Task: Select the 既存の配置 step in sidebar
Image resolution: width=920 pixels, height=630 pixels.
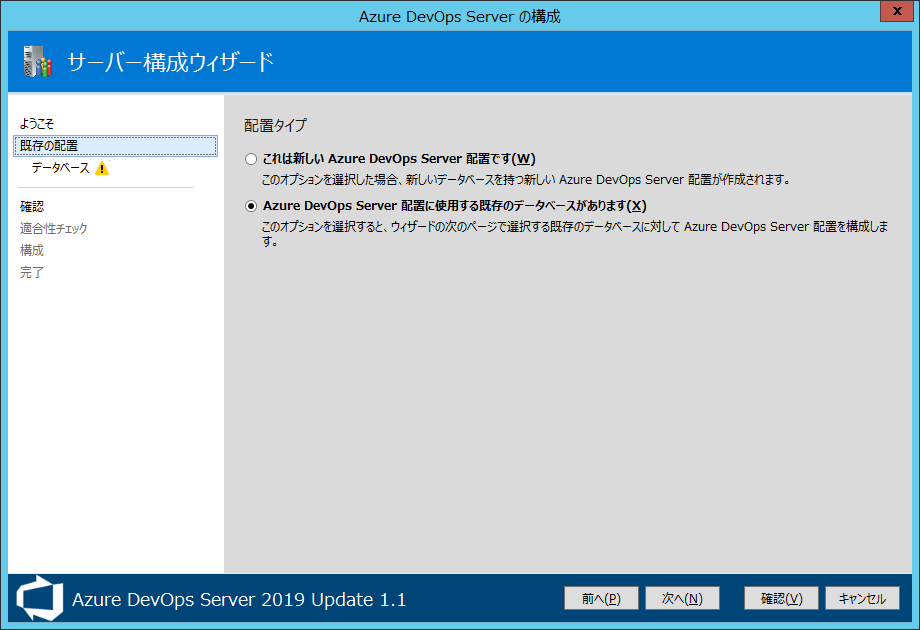Action: coord(116,146)
